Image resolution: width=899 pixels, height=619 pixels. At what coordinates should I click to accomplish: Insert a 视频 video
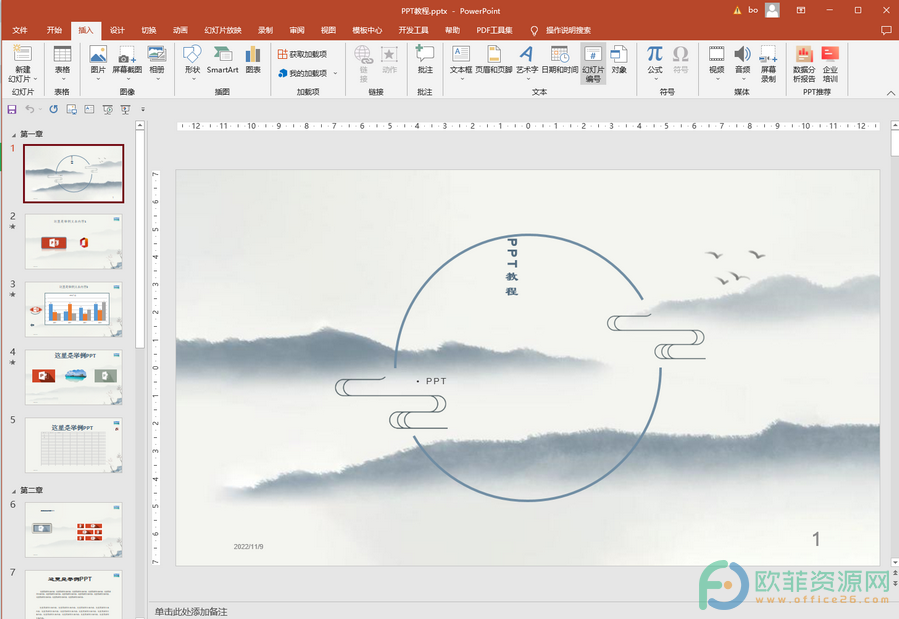point(717,61)
